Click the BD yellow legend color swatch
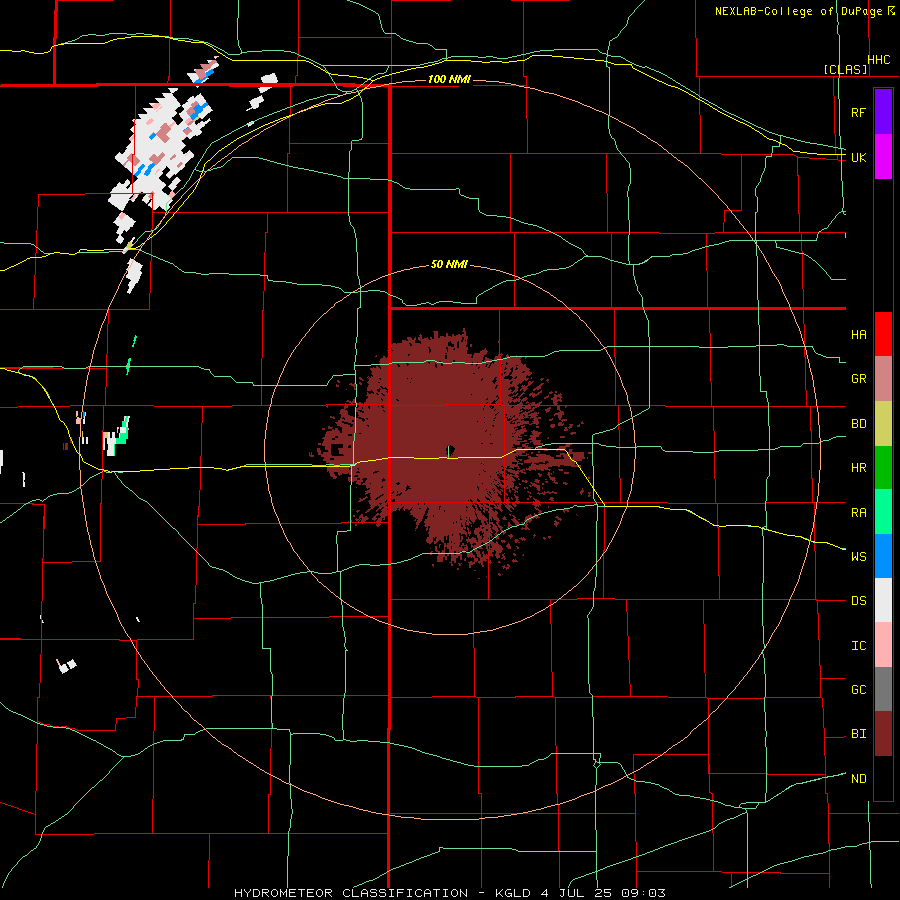Viewport: 900px width, 900px height. click(x=883, y=424)
